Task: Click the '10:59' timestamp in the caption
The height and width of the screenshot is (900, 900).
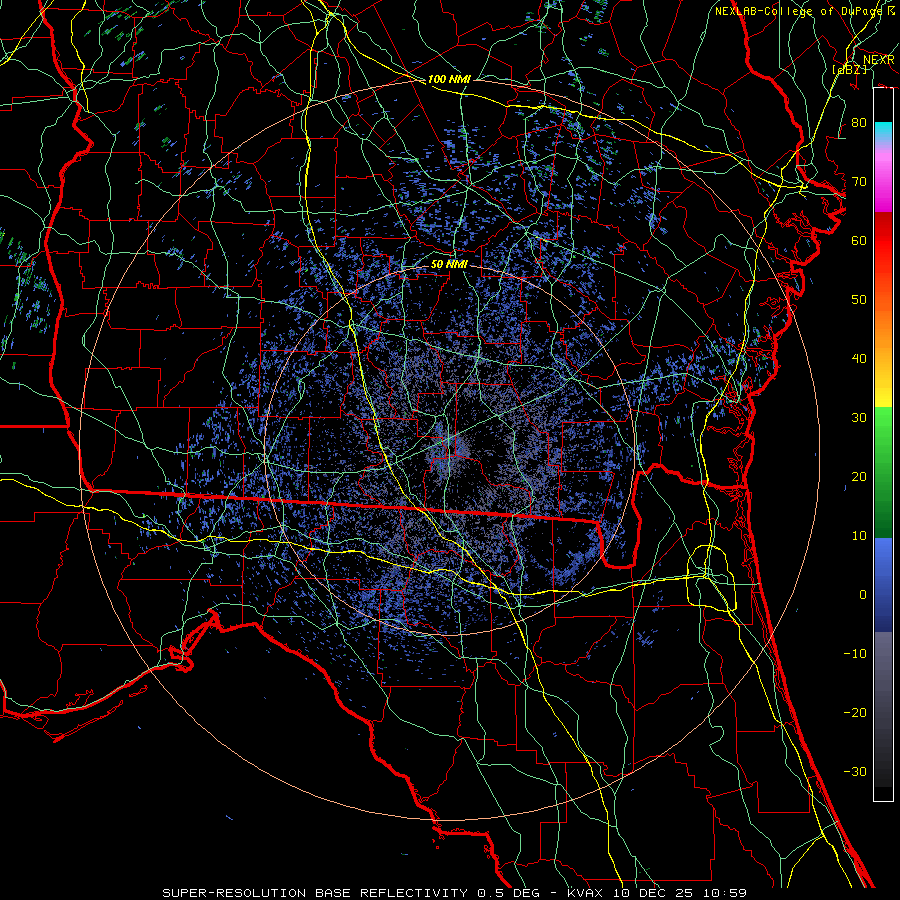Action: coord(727,893)
